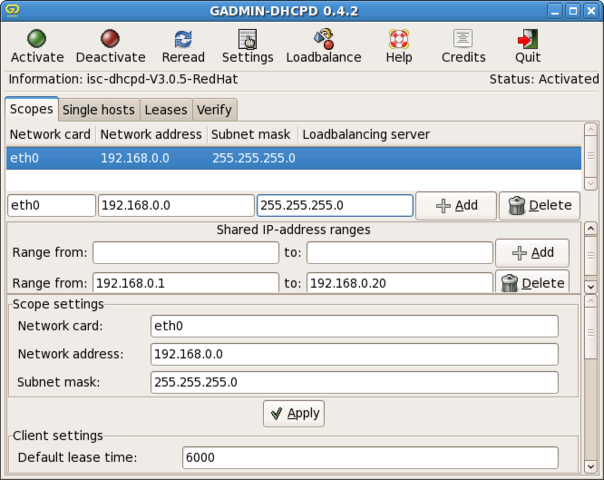
Task: Focus the 192.168.0.0 field beside Add
Action: 176,205
